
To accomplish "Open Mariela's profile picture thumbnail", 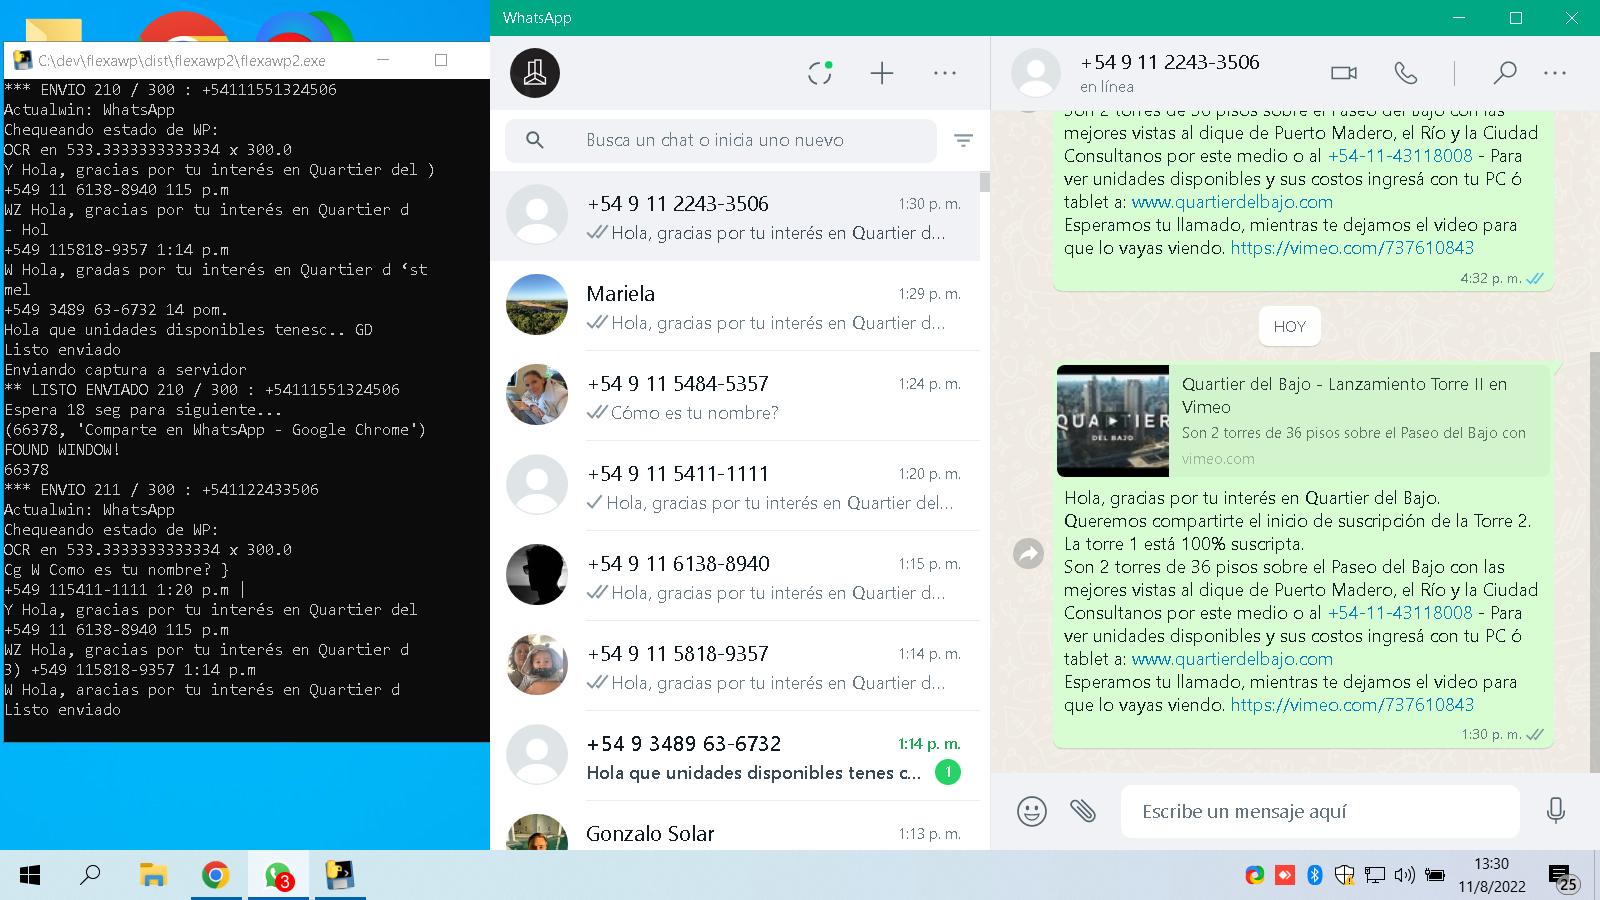I will pyautogui.click(x=537, y=304).
